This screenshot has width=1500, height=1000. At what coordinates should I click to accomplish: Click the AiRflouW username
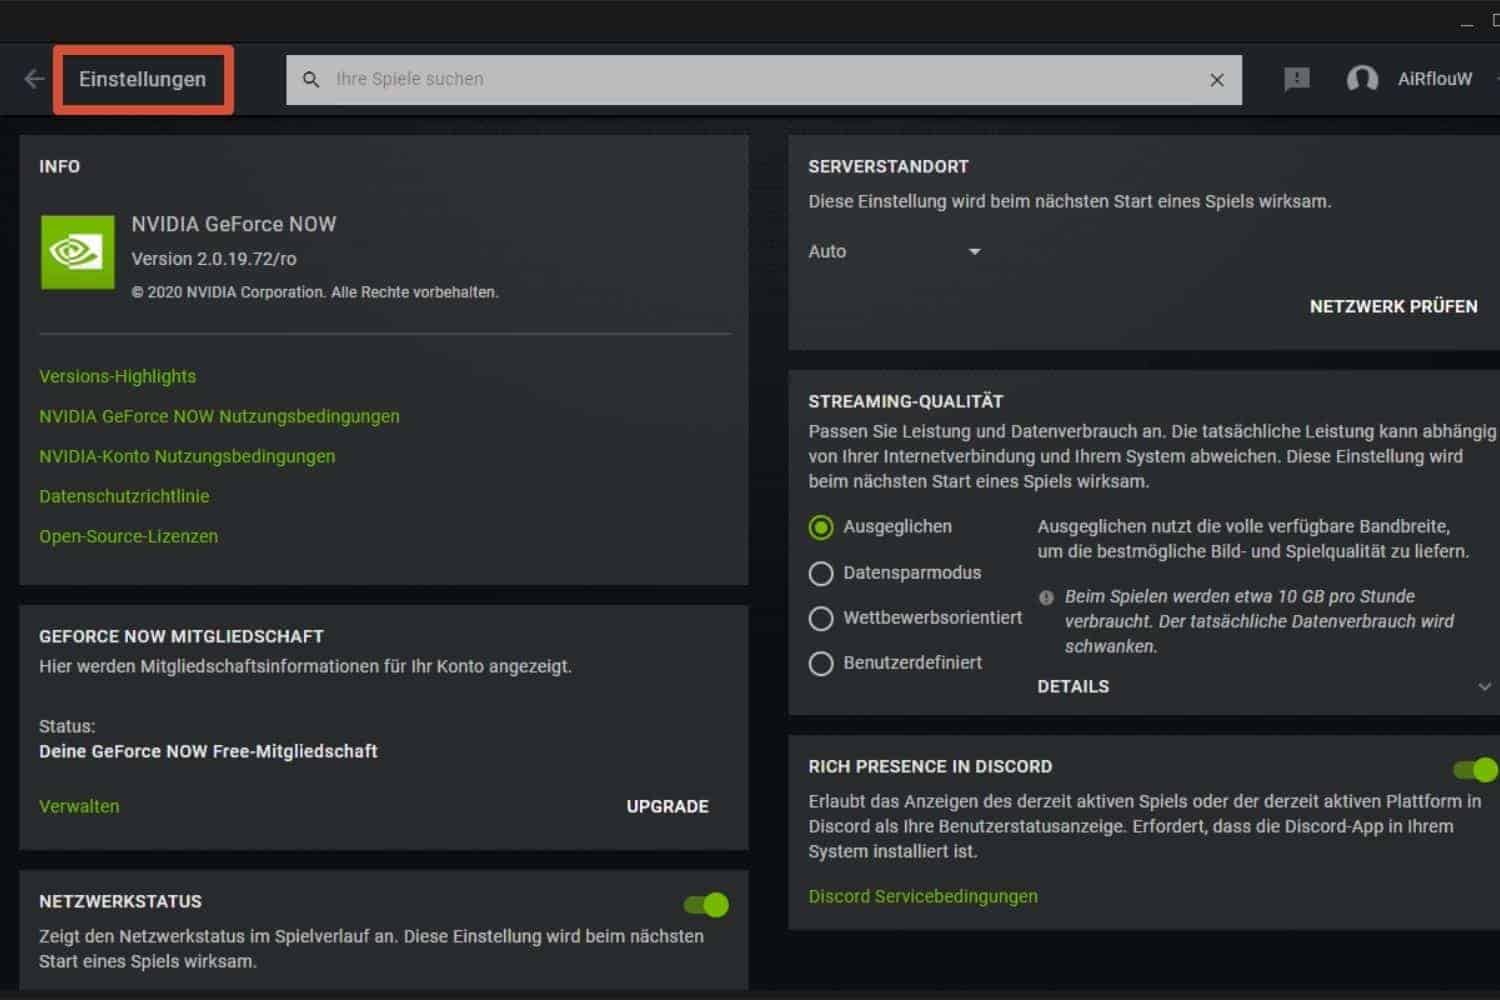tap(1435, 79)
